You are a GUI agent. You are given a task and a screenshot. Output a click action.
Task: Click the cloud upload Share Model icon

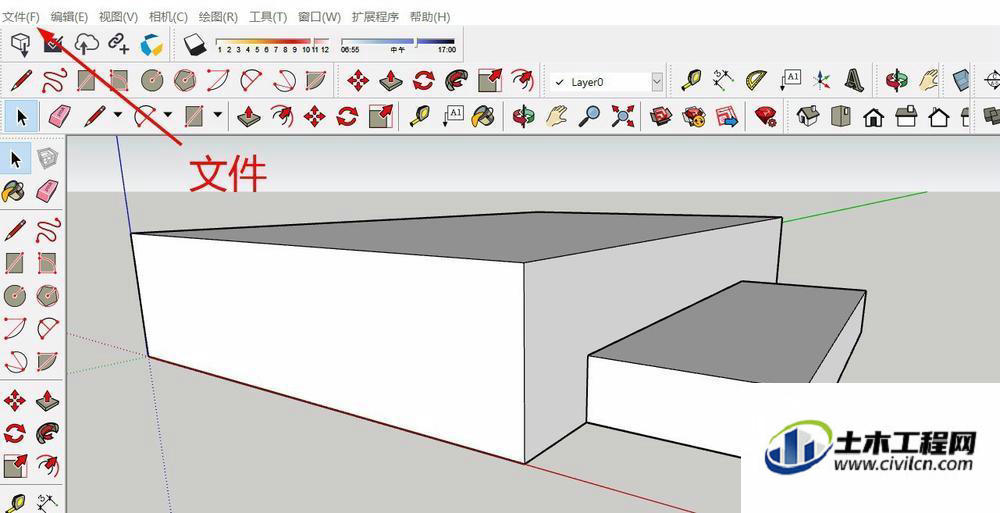click(87, 44)
